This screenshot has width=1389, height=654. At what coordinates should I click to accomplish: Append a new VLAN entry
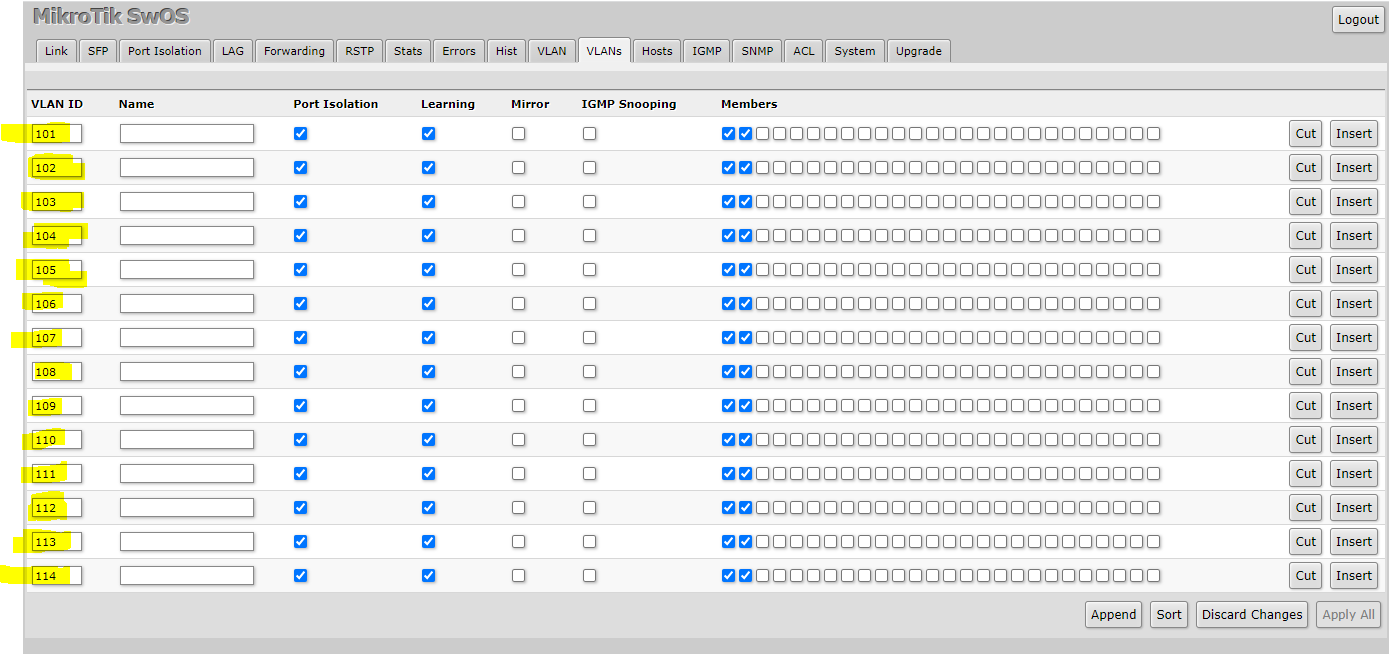point(1113,615)
